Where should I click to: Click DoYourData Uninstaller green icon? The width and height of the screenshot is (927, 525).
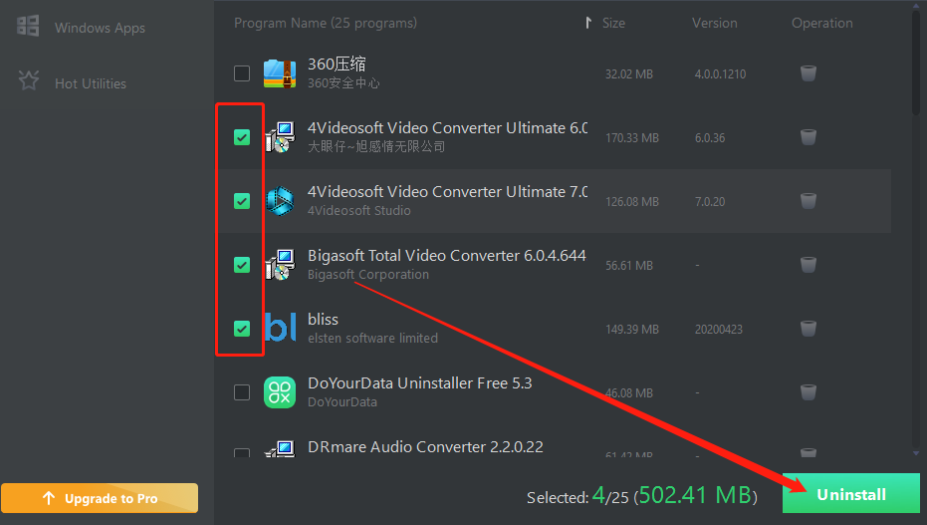point(280,393)
